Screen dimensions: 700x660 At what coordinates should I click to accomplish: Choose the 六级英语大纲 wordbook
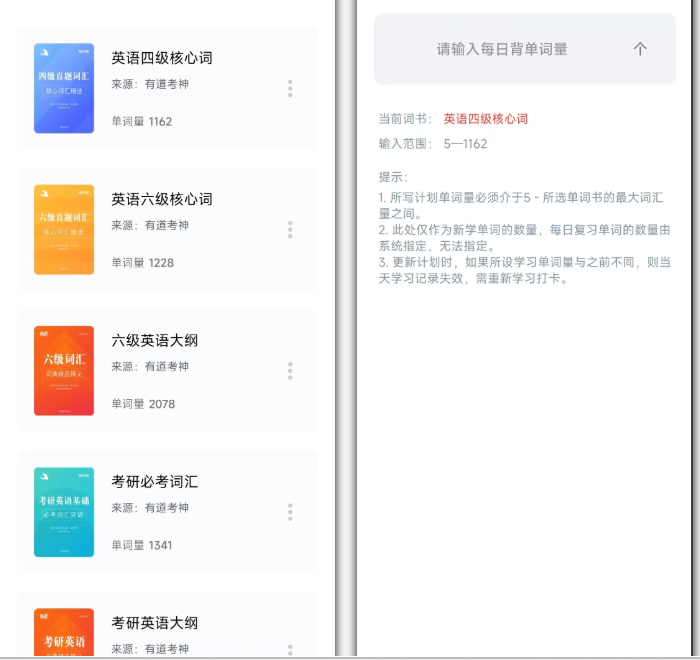(x=154, y=340)
